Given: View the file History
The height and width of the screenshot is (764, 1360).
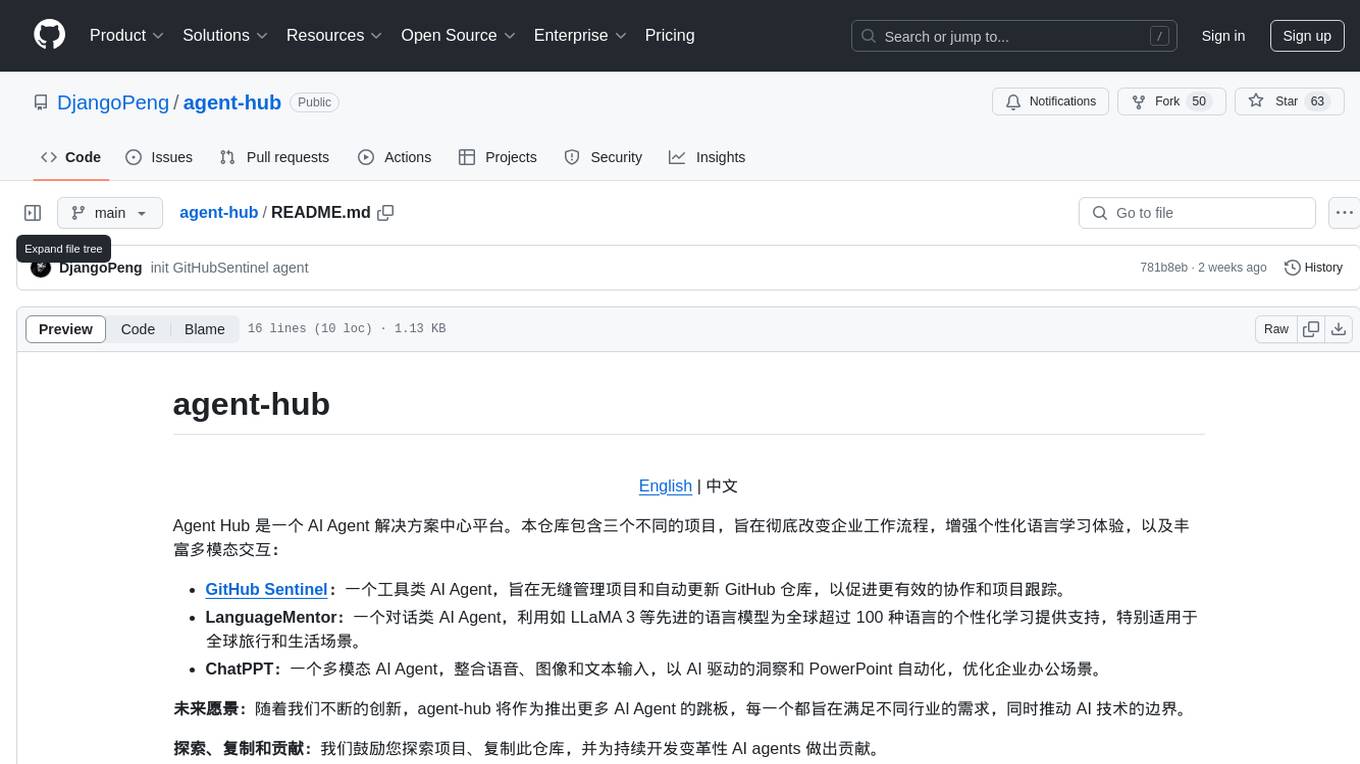Looking at the screenshot, I should point(1313,268).
